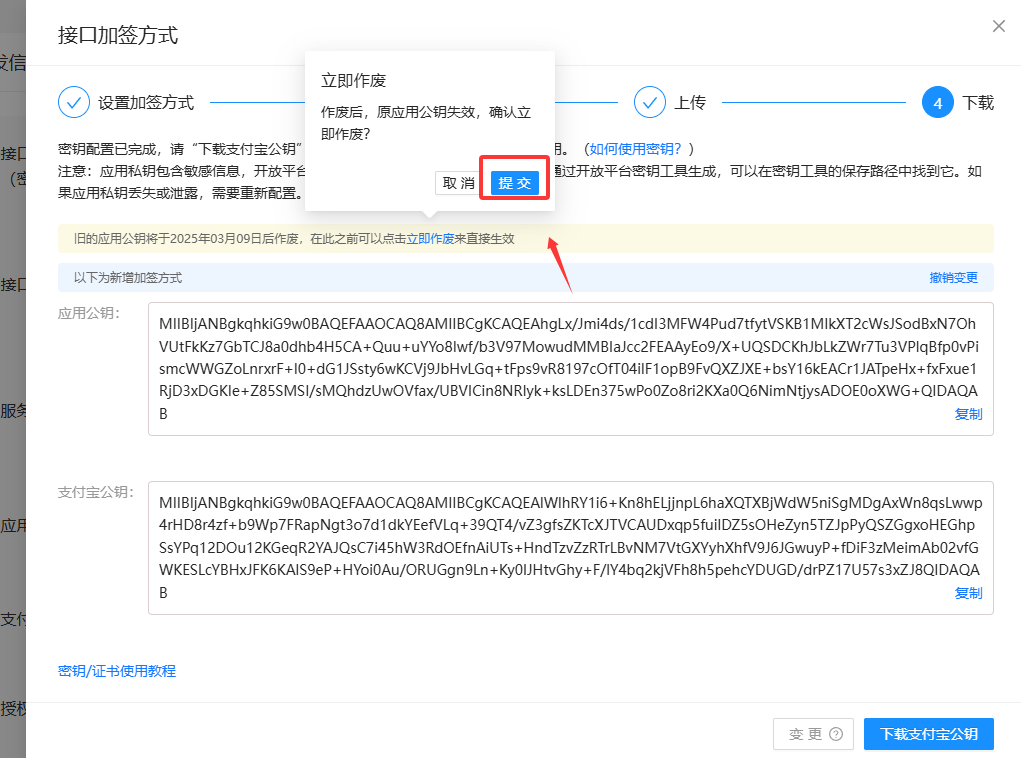Open the 密钥/证书使用教程 tutorial link
Screen dimensions: 1021x758
point(116,671)
